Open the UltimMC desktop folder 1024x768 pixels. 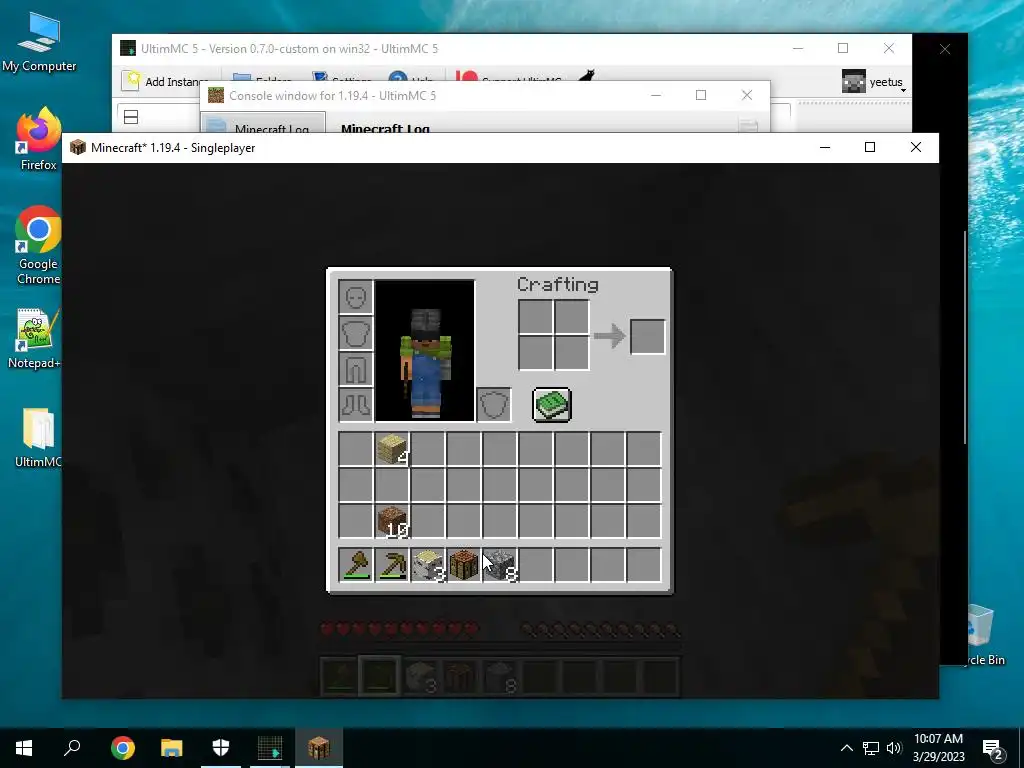click(39, 438)
